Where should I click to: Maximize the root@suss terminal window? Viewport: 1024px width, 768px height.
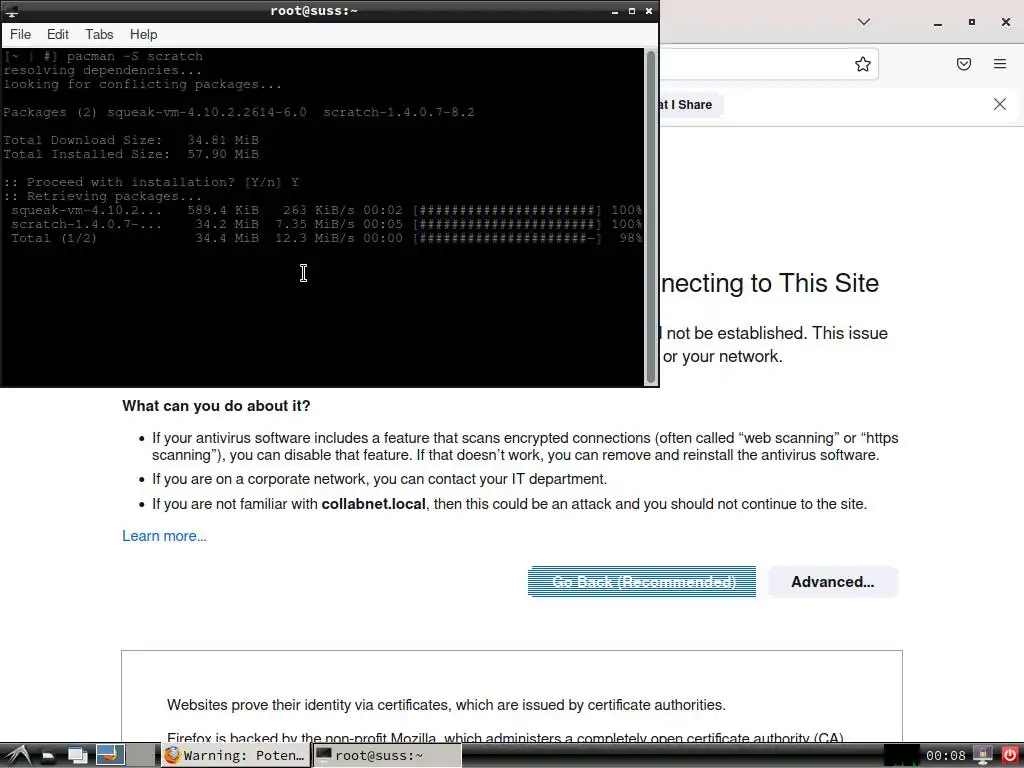pyautogui.click(x=632, y=11)
